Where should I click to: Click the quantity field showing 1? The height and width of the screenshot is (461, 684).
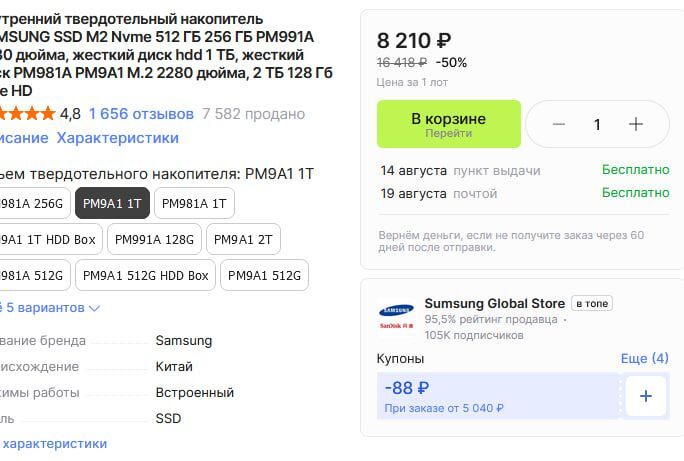pos(597,124)
